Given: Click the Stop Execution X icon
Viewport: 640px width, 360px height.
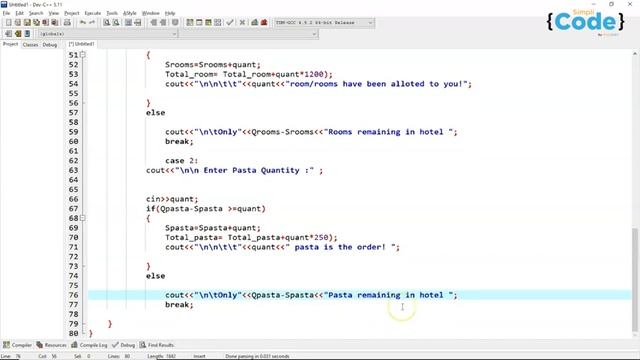Looking at the screenshot, I should click(242, 22).
